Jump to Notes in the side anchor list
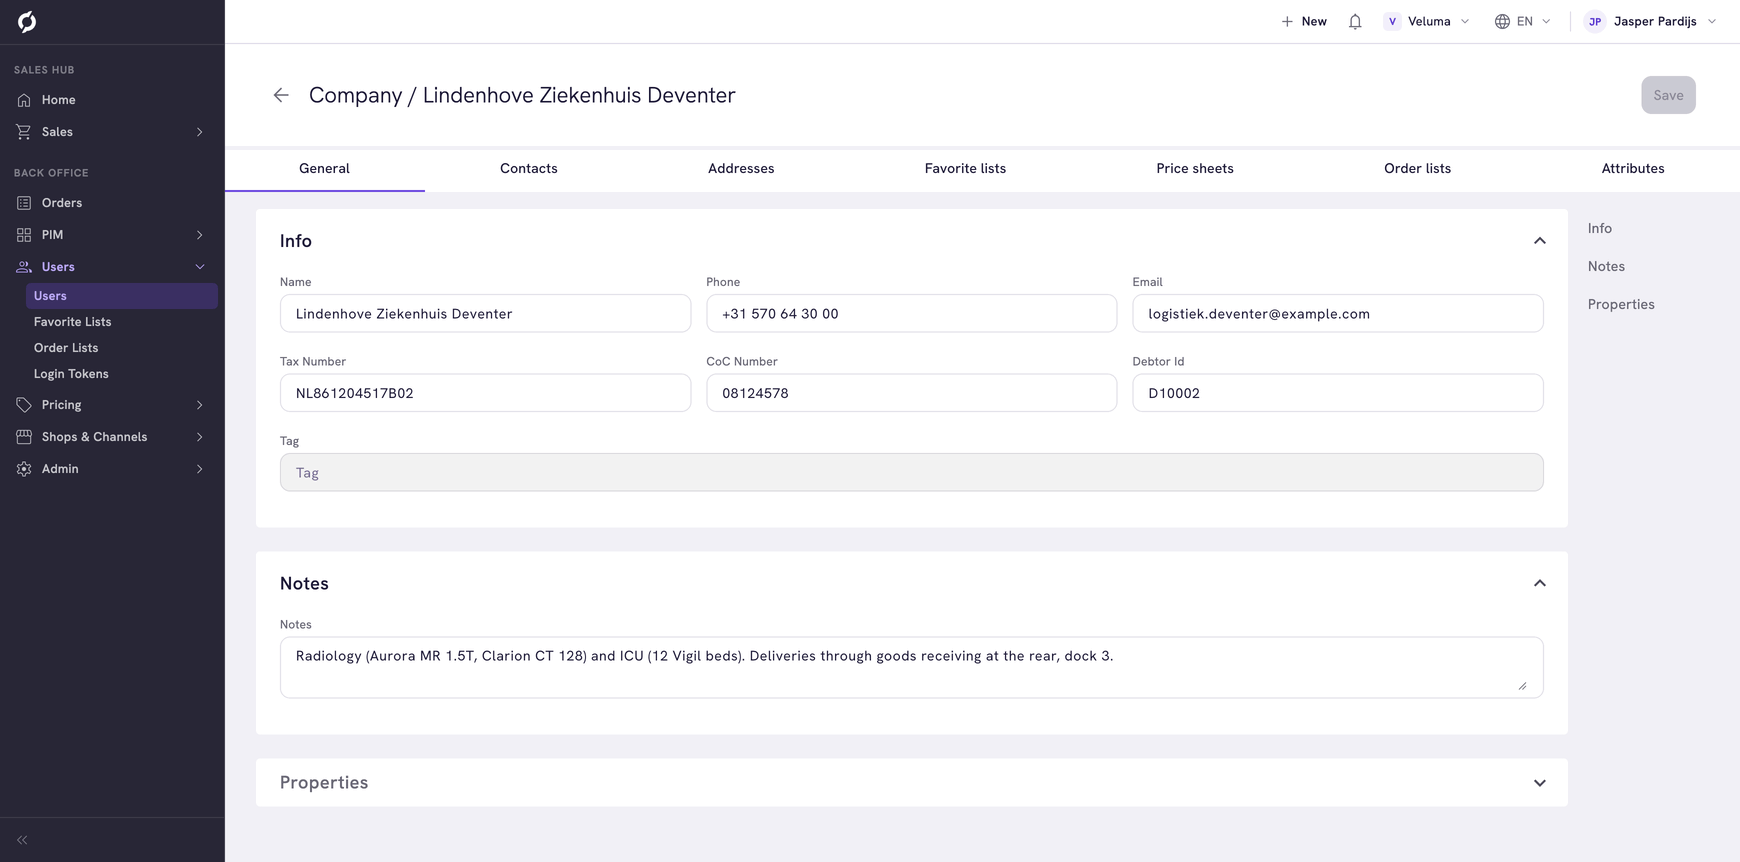 1606,267
